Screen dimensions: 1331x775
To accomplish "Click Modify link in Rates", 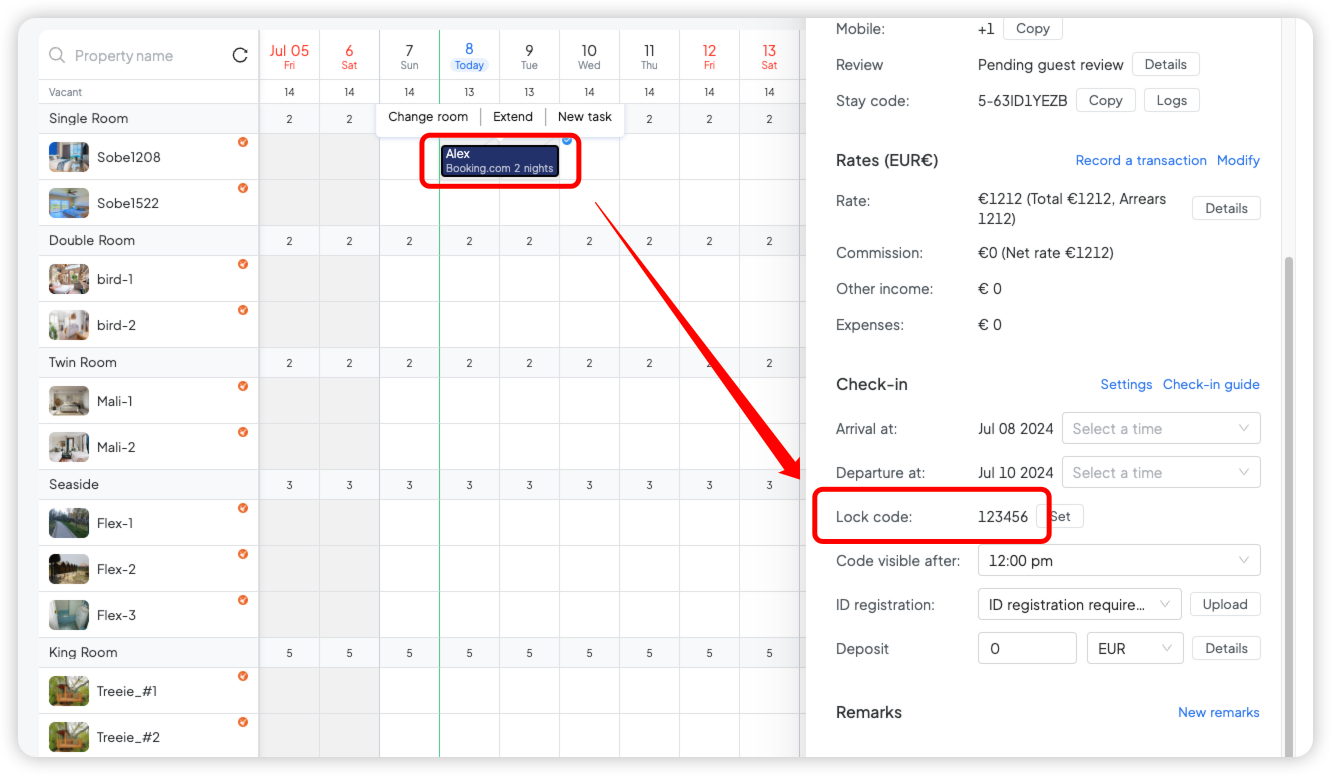I will click(x=1238, y=160).
